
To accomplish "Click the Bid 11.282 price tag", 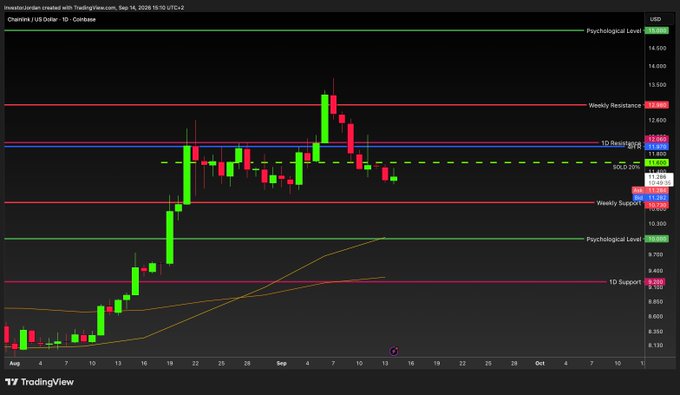I will 650,198.
